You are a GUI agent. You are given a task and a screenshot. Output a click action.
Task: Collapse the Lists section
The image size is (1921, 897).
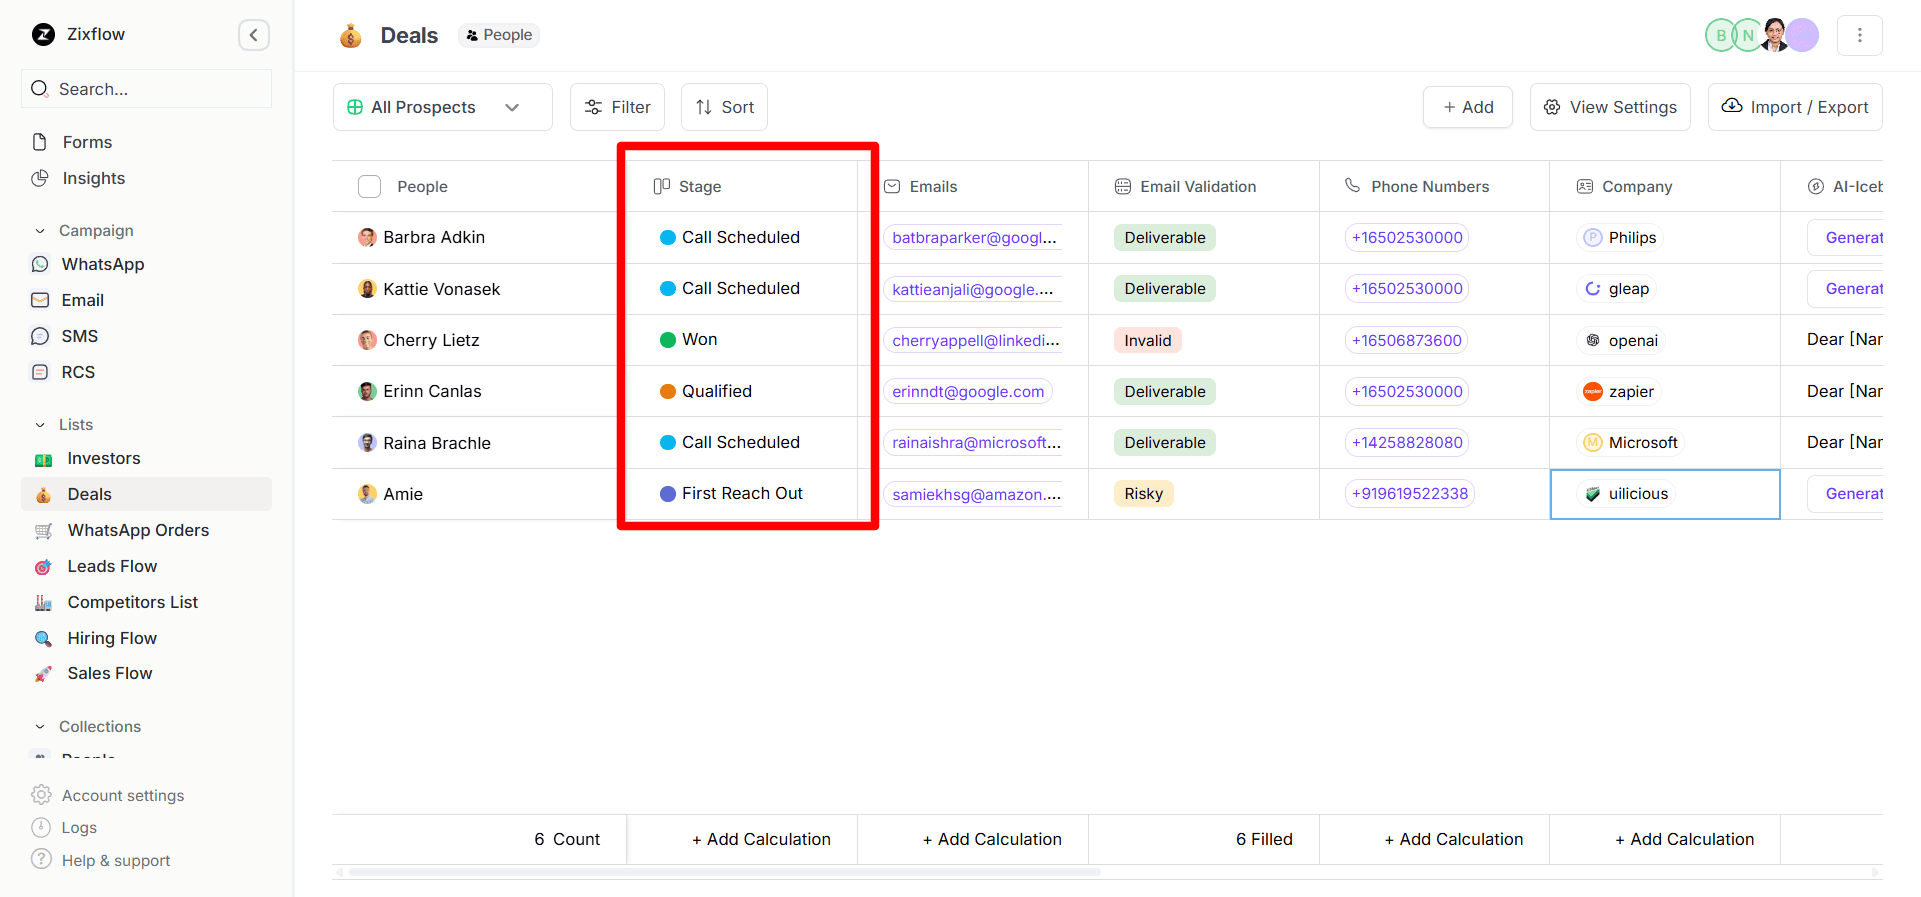pyautogui.click(x=40, y=425)
